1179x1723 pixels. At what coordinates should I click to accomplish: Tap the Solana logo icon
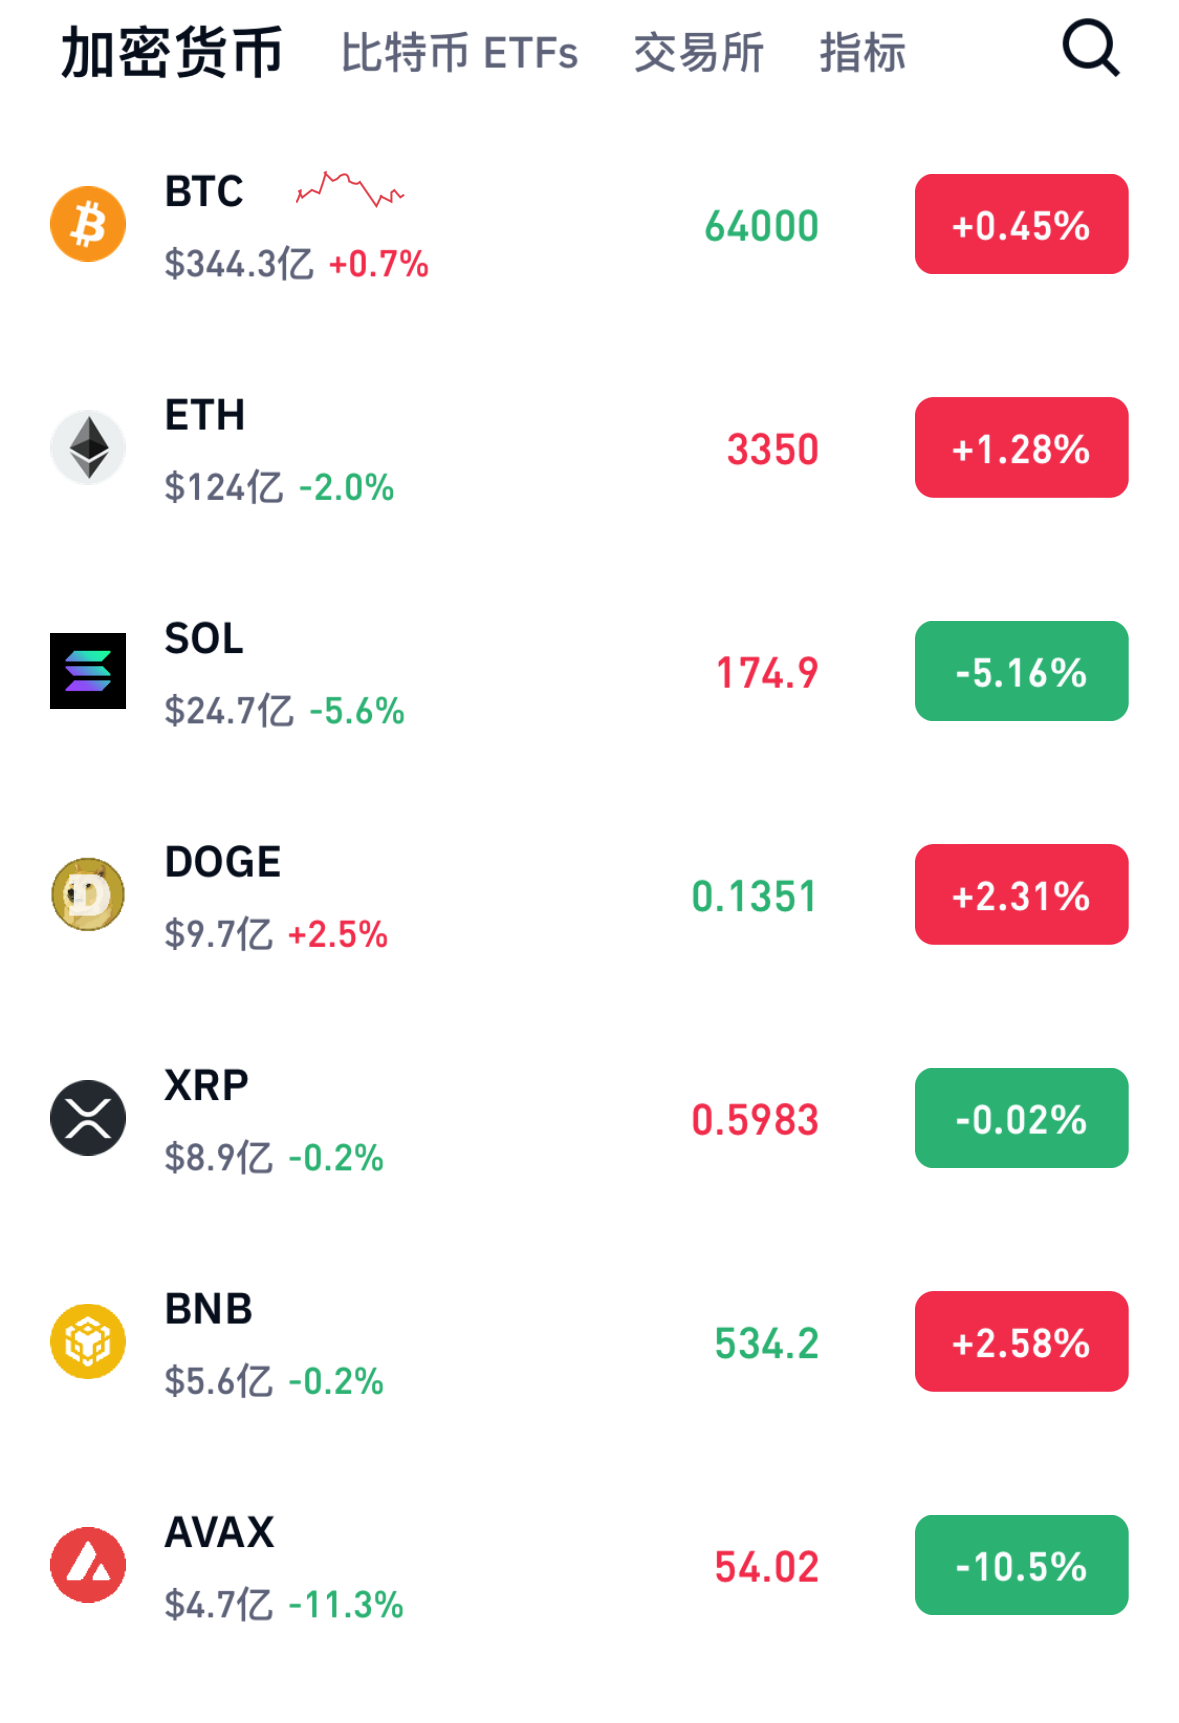click(x=88, y=671)
